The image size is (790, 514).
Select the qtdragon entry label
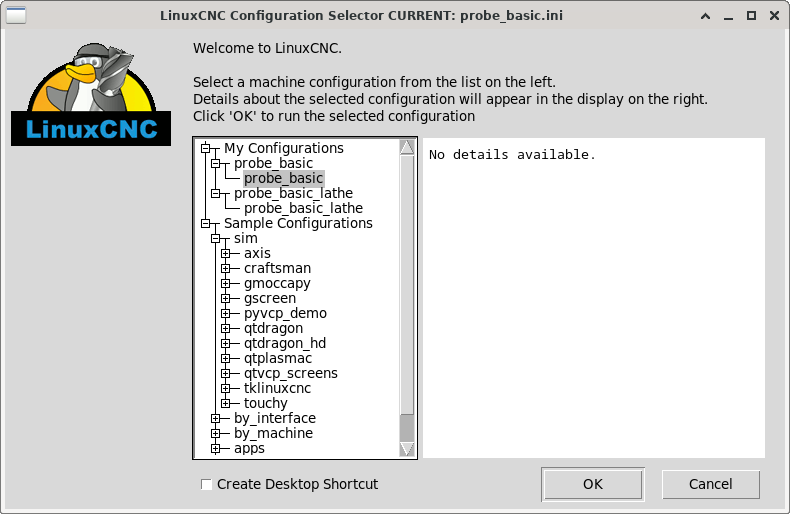click(x=274, y=329)
